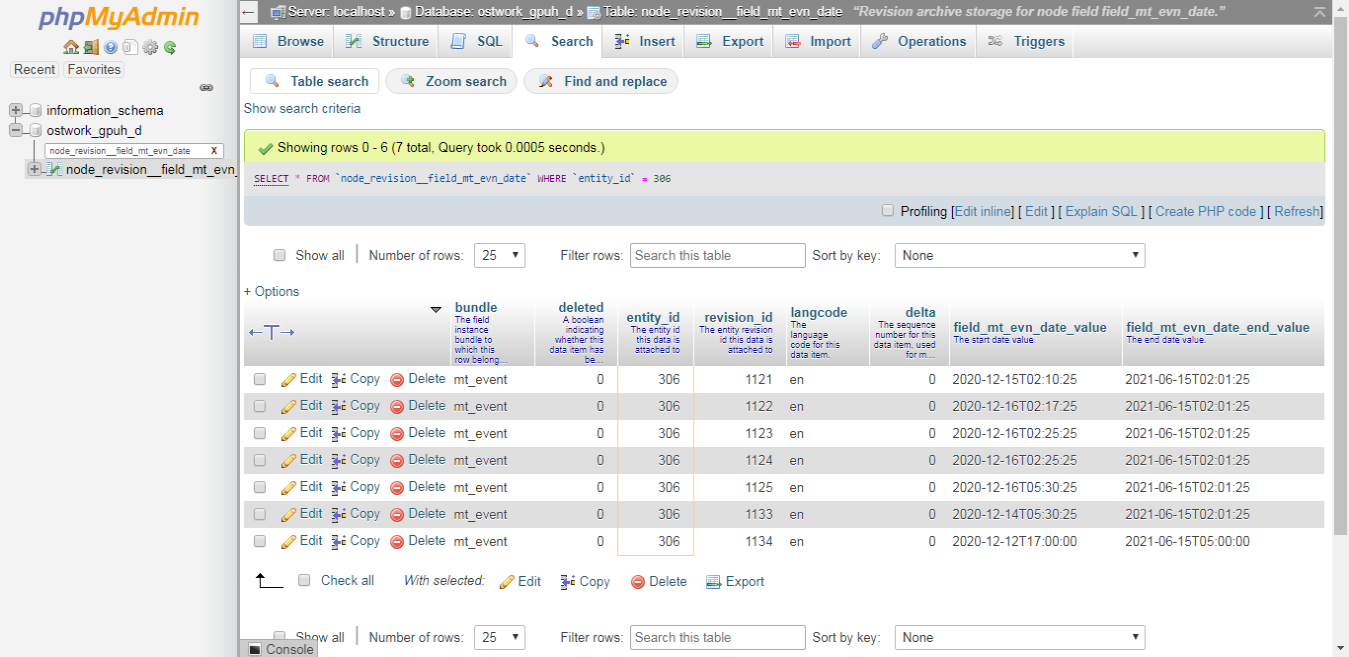Tick the top Show all checkbox

(x=280, y=255)
